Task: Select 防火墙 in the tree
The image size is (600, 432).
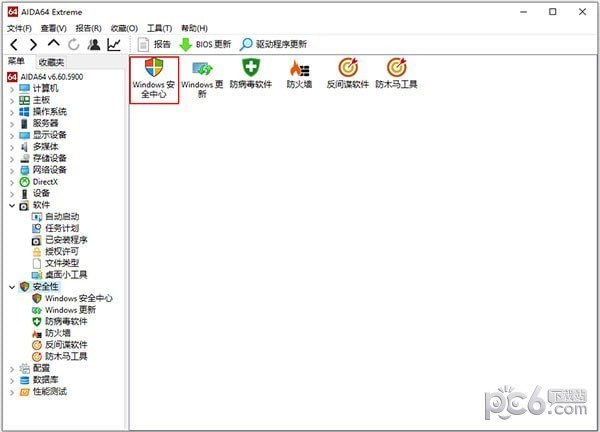Action: [x=51, y=333]
